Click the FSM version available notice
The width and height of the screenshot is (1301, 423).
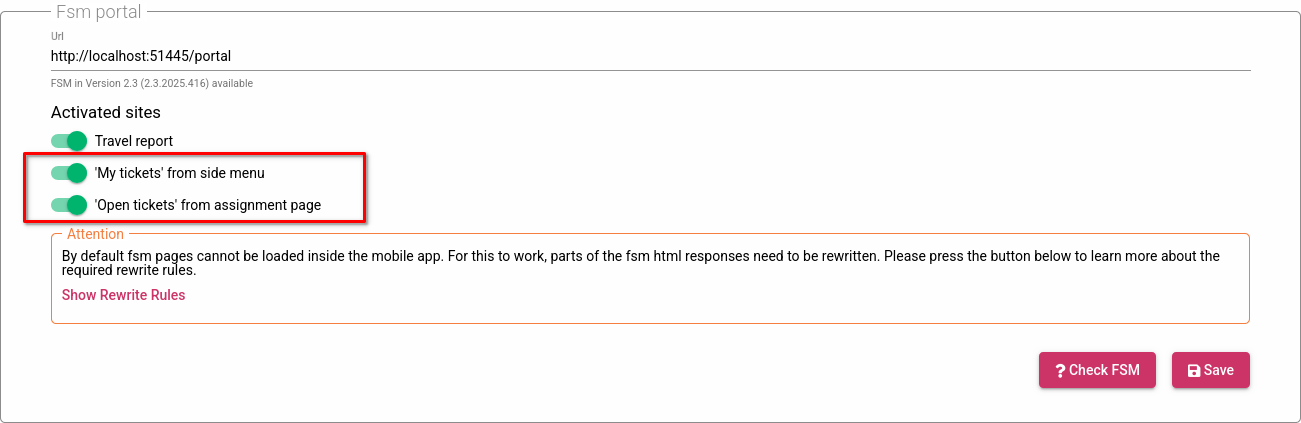[152, 83]
